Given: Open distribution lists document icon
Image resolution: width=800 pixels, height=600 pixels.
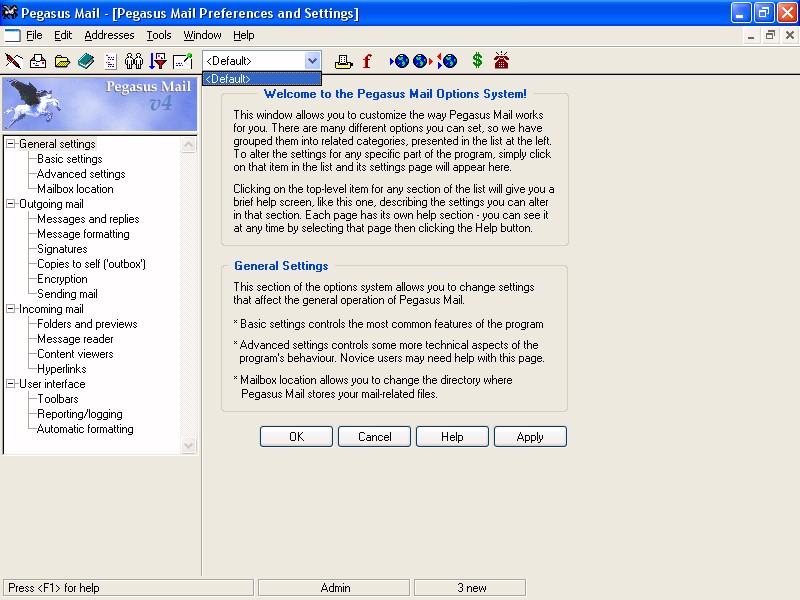Looking at the screenshot, I should coord(111,61).
